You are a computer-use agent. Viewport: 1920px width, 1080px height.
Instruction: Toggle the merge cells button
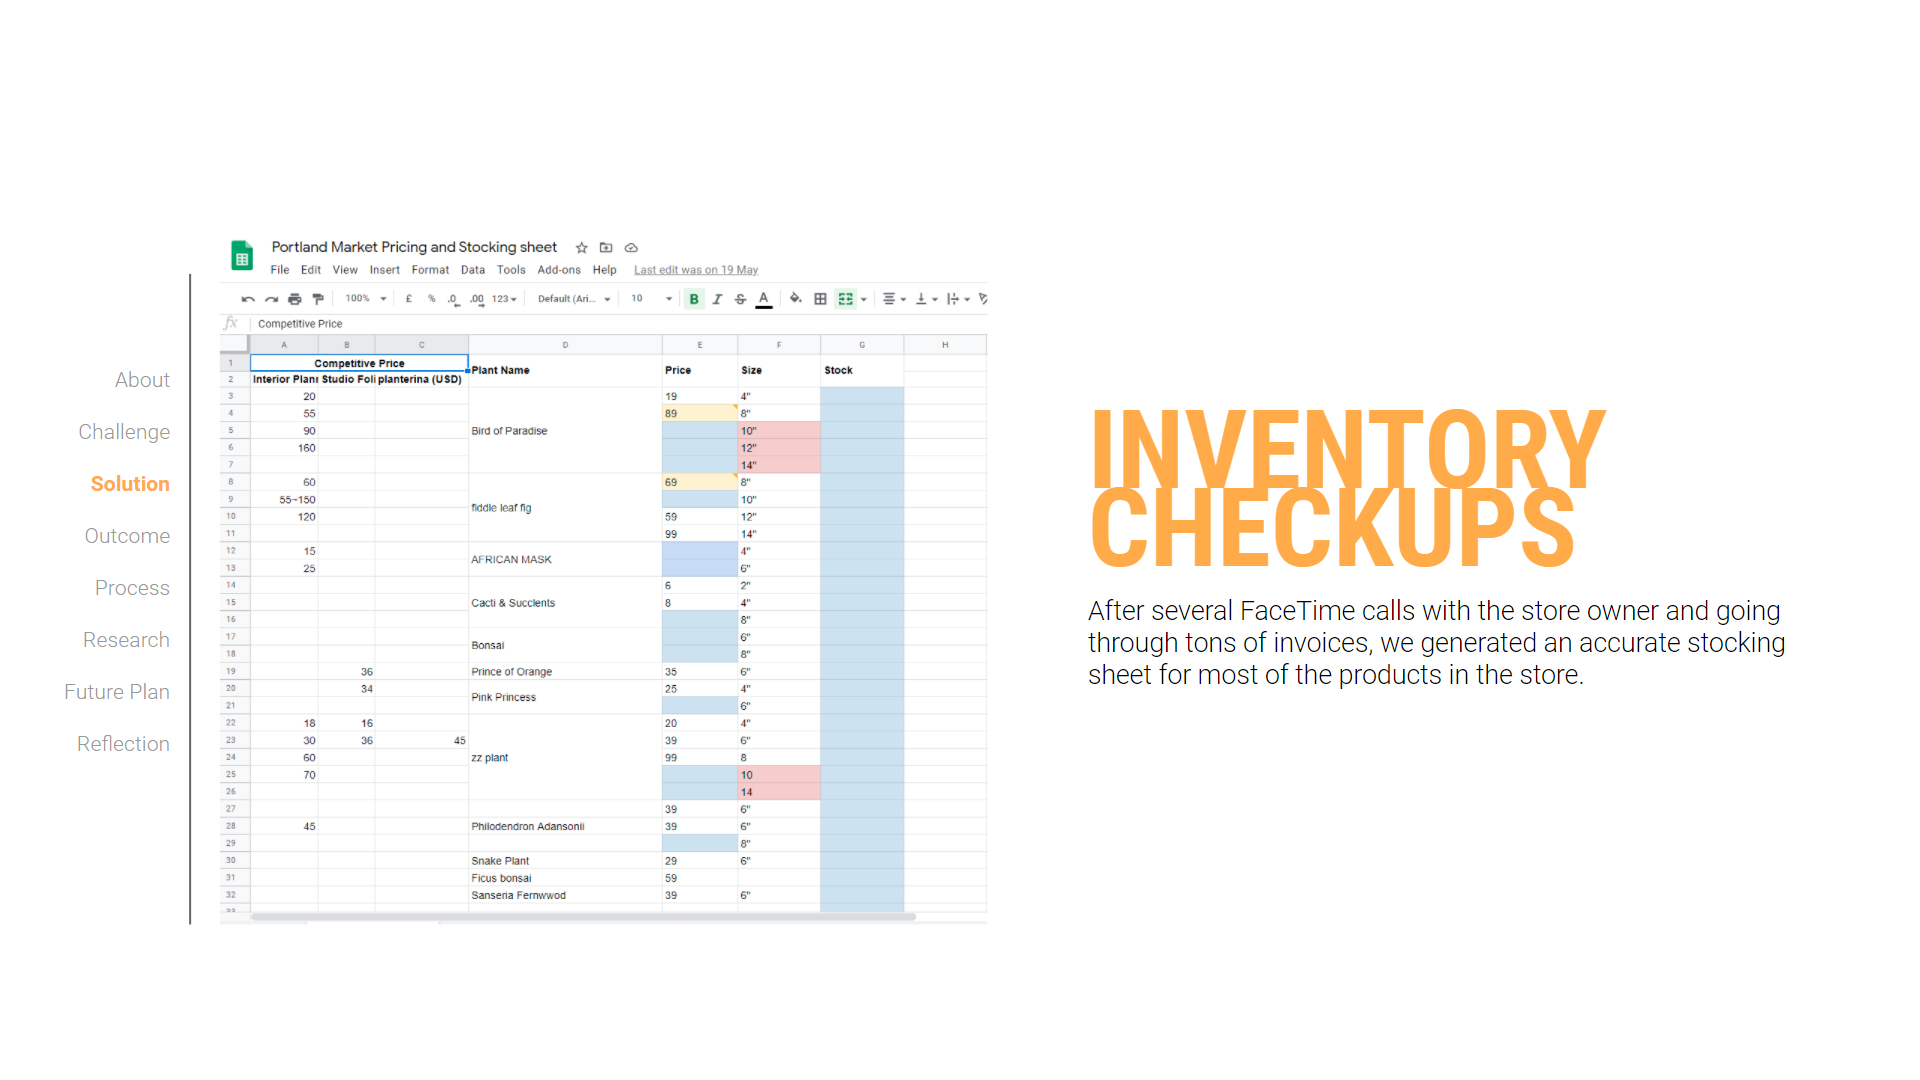click(846, 299)
